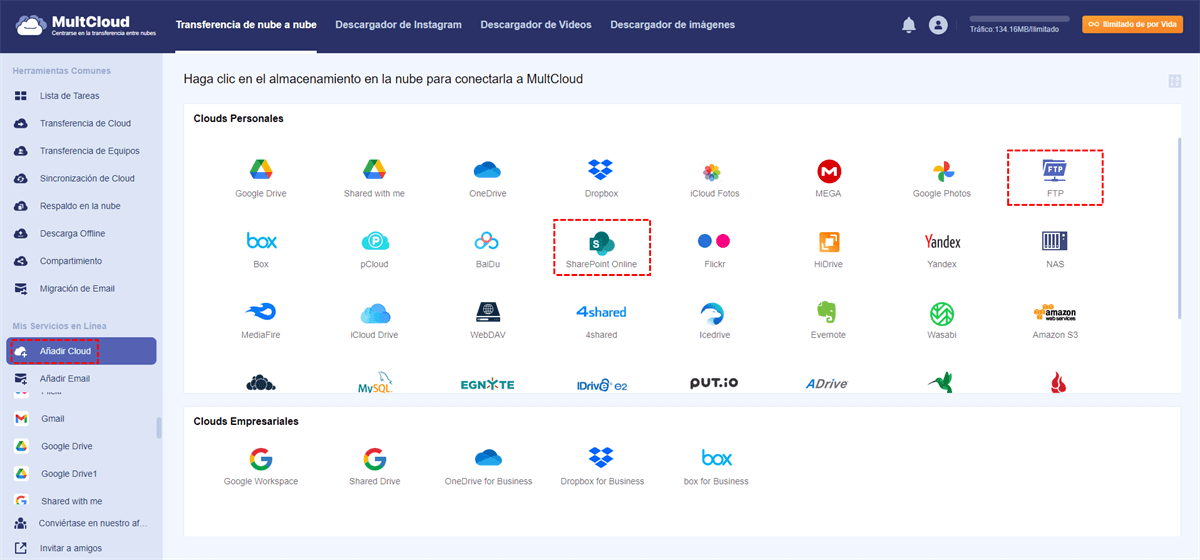The image size is (1200, 560).
Task: Click the sidebar services scrollbar
Action: [159, 428]
